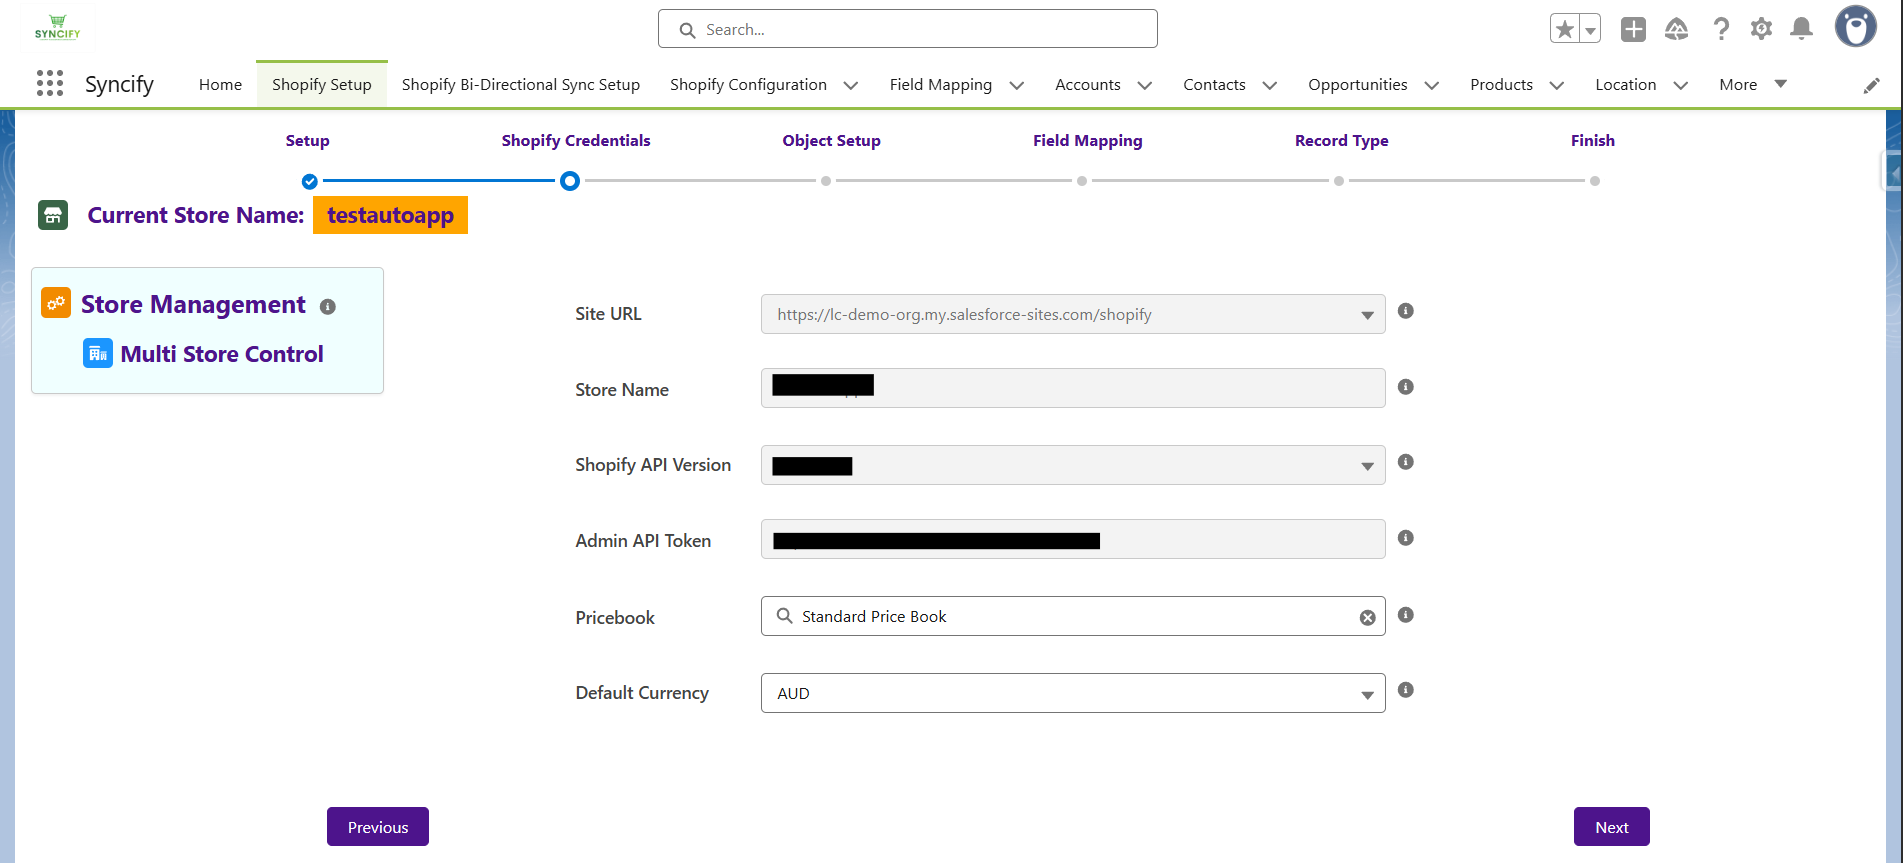Viewport: 1903px width, 863px height.
Task: Show info icon for Admin API Token
Action: [1405, 538]
